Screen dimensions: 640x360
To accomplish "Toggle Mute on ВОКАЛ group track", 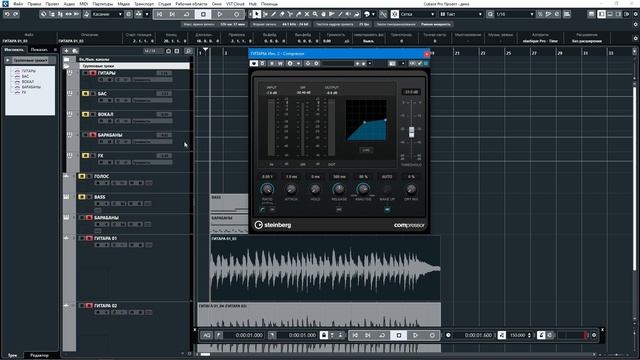I will [85, 115].
